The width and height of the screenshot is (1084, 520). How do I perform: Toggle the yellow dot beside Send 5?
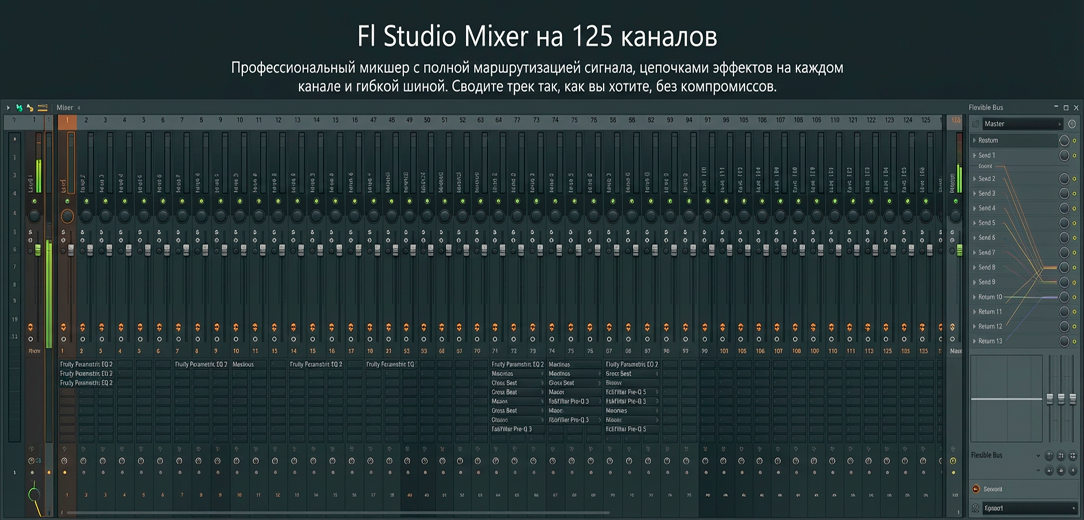coord(1074,223)
